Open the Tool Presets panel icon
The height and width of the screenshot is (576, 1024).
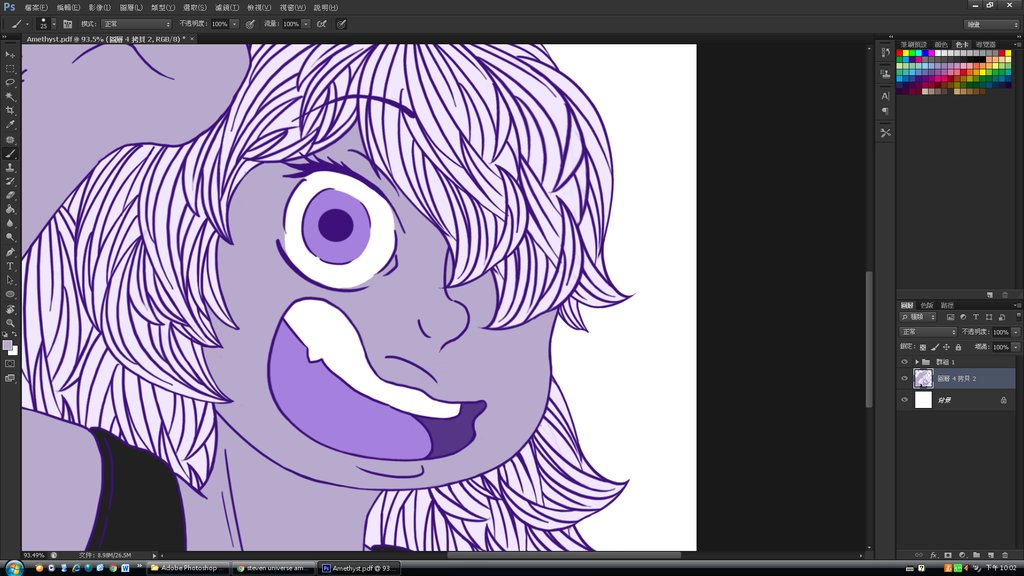pos(886,133)
